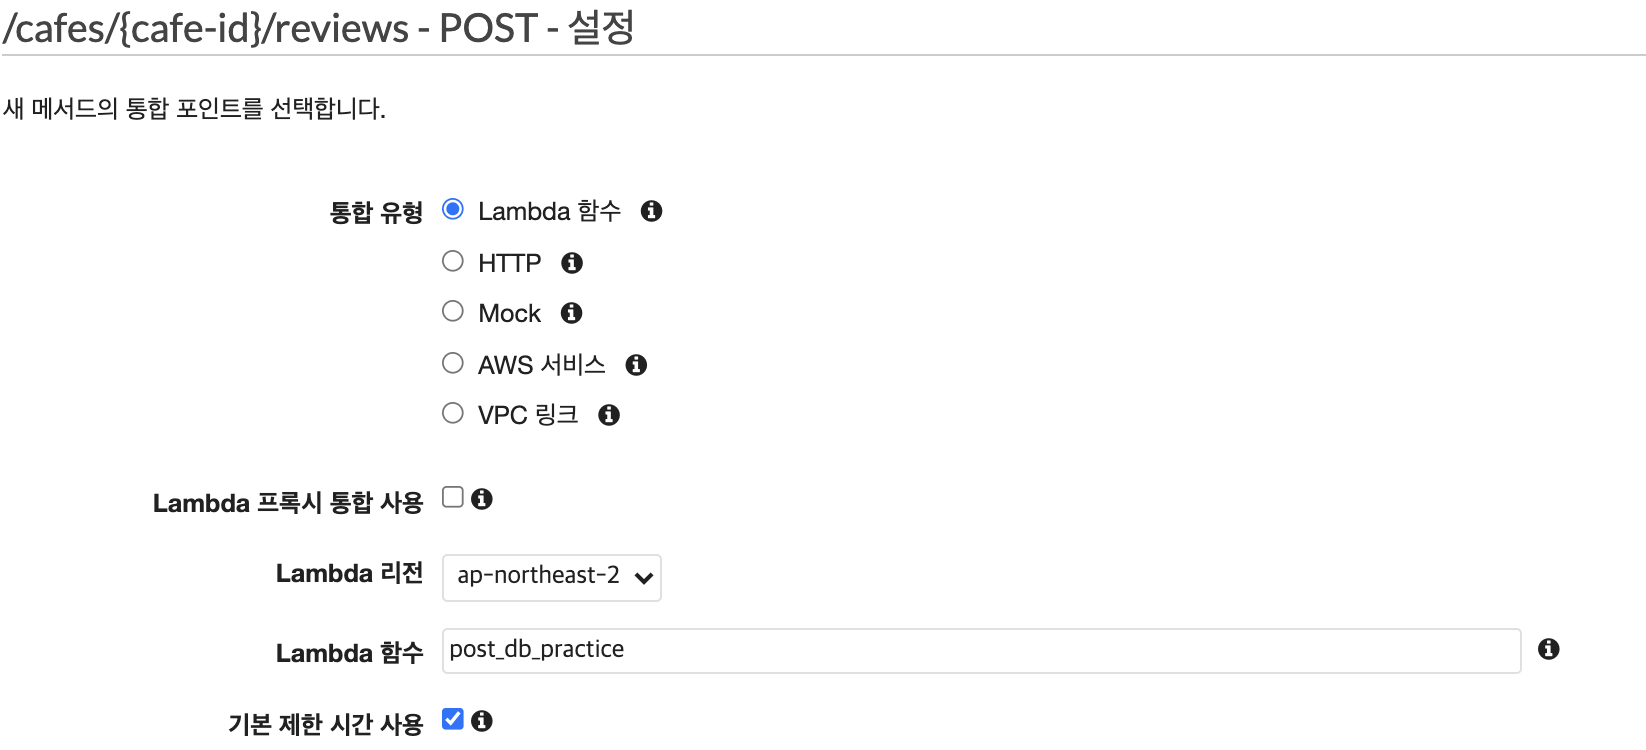
Task: Click the 기본 제한 시간 사용 info icon
Action: pyautogui.click(x=484, y=719)
